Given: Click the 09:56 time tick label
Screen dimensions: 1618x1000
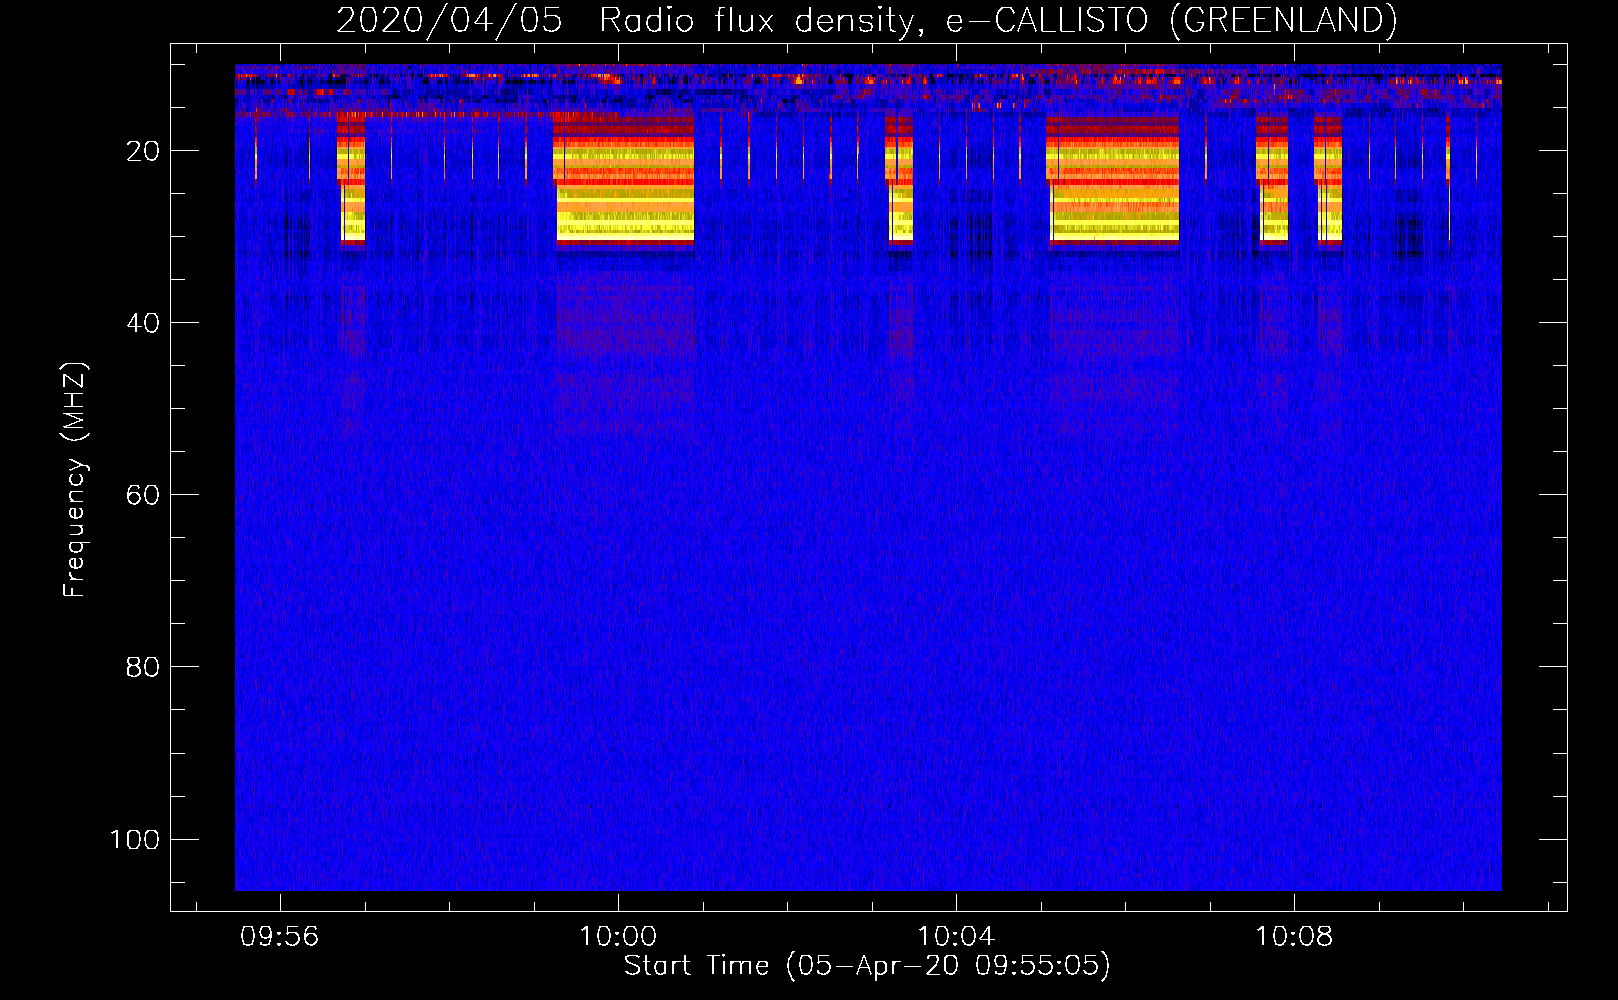Looking at the screenshot, I should pyautogui.click(x=280, y=937).
